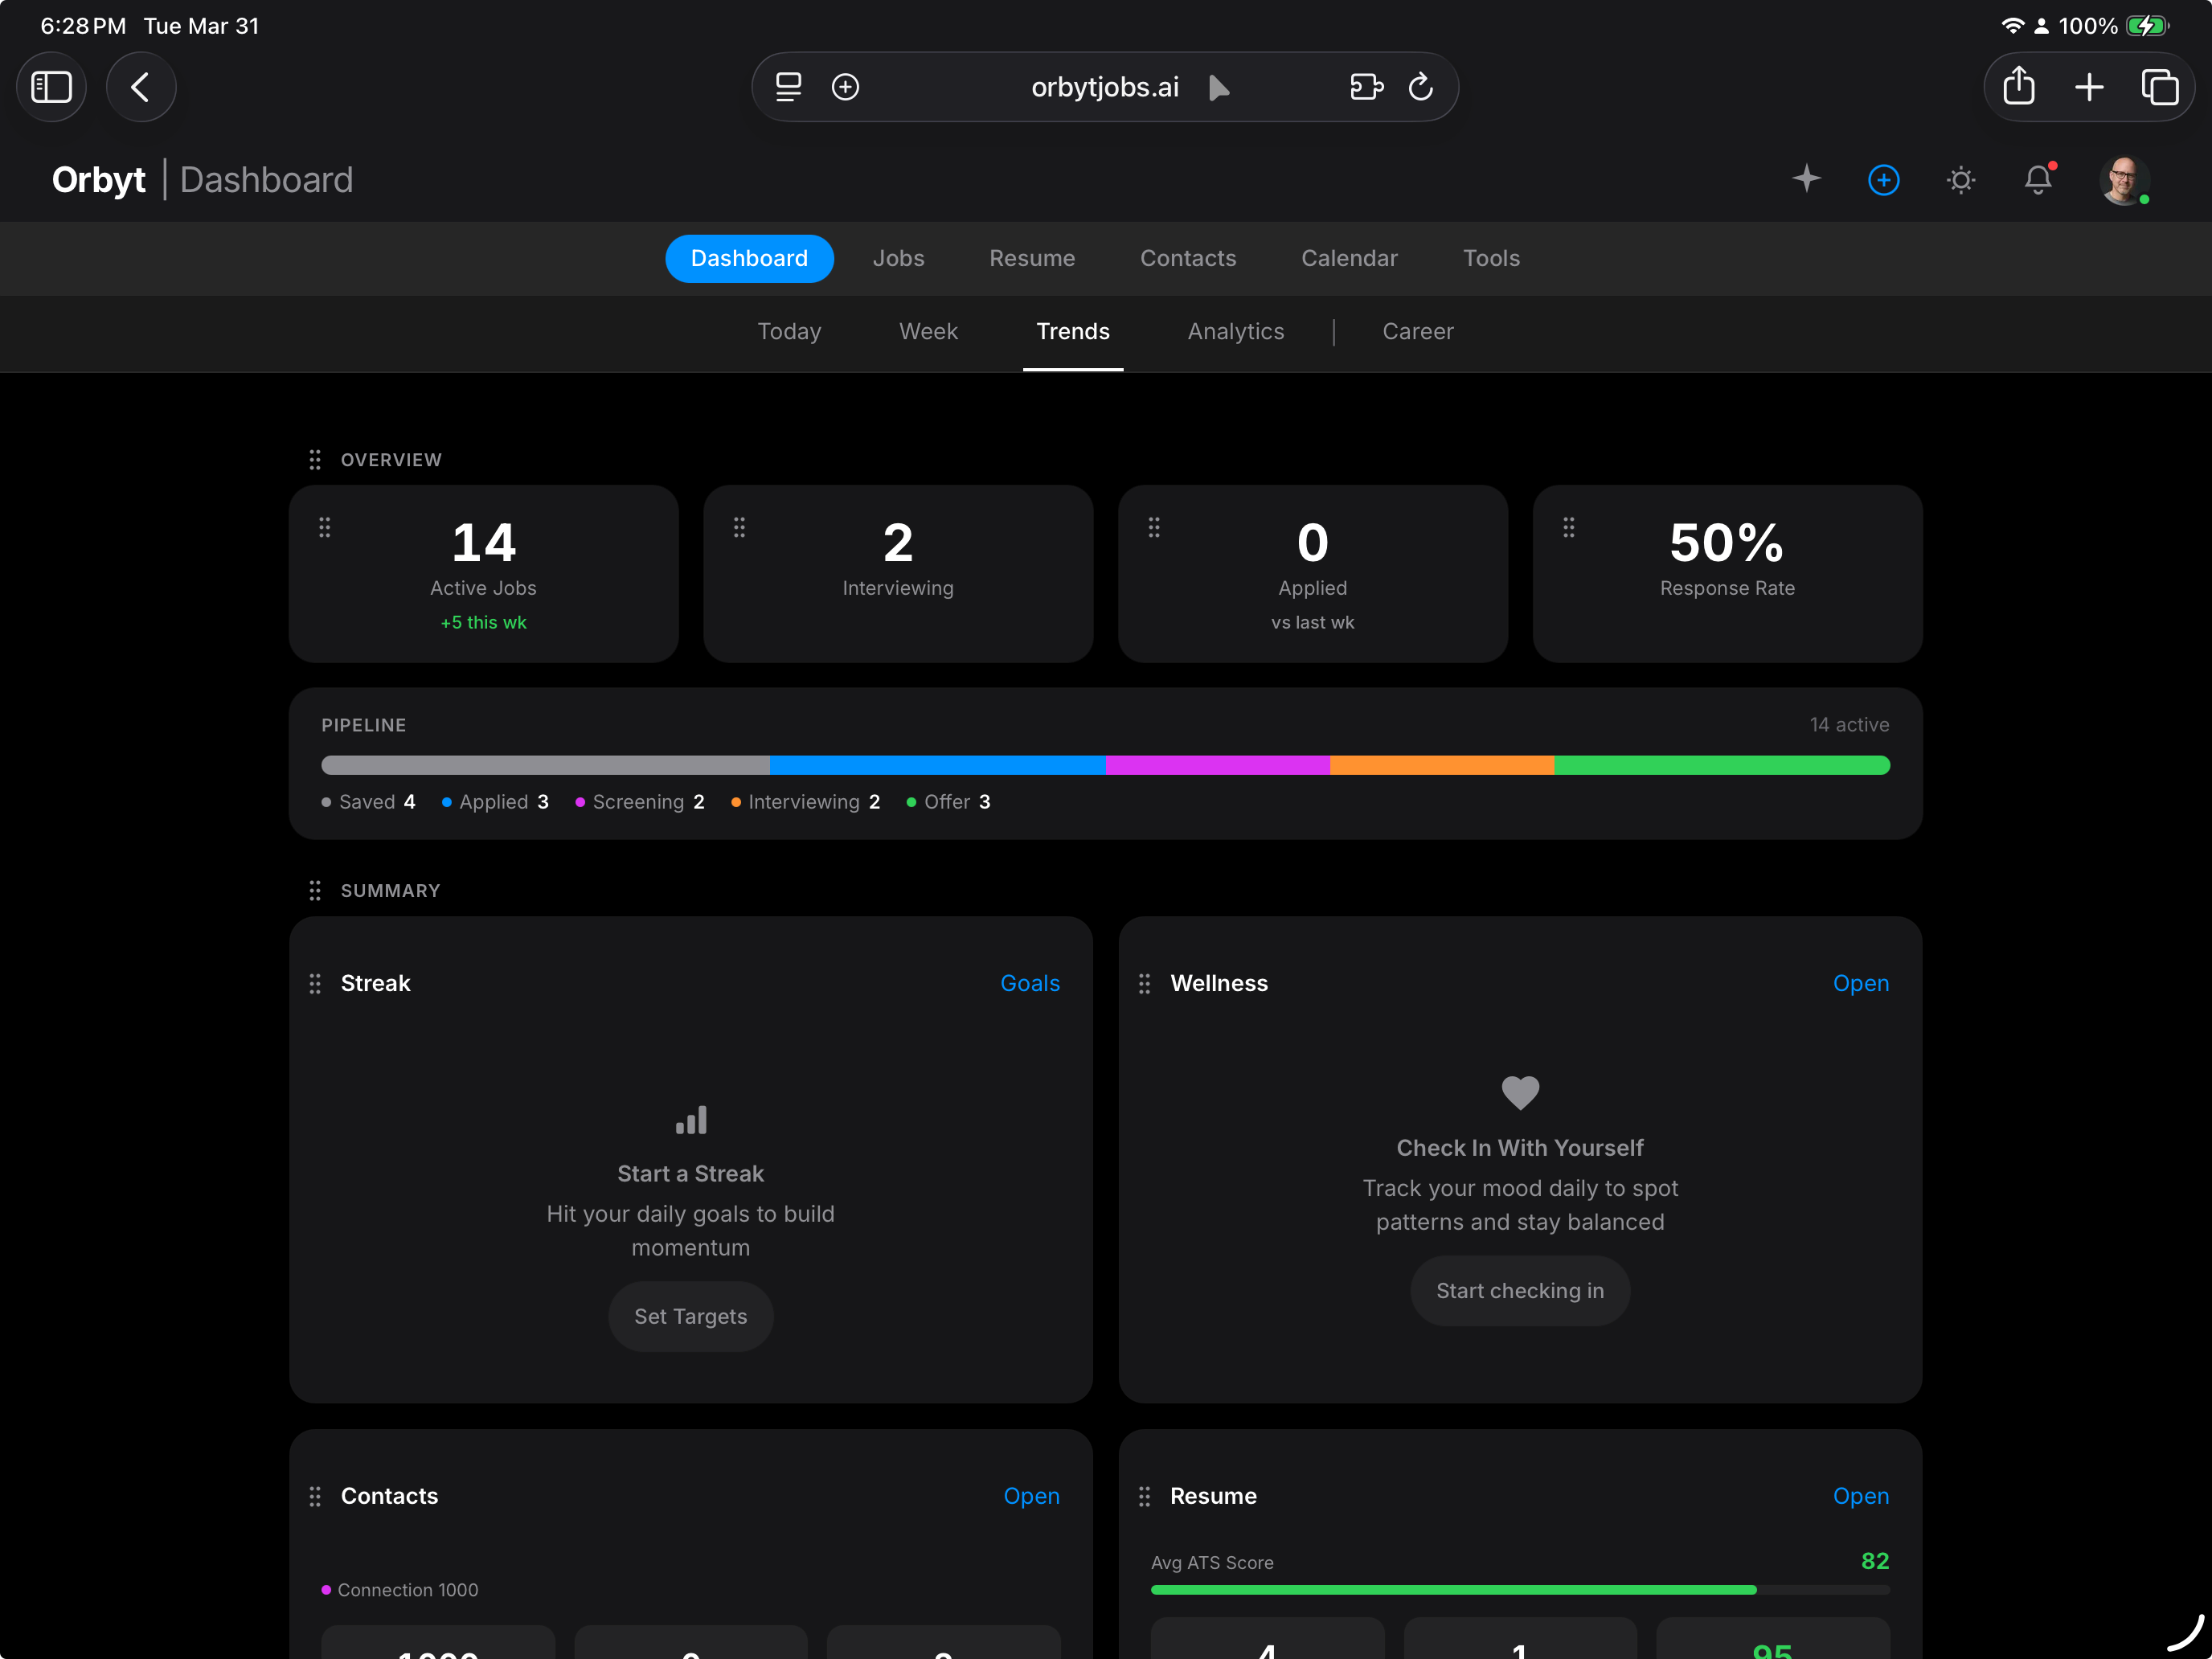Click the back navigation arrow
This screenshot has height=1659, width=2212.
click(141, 87)
